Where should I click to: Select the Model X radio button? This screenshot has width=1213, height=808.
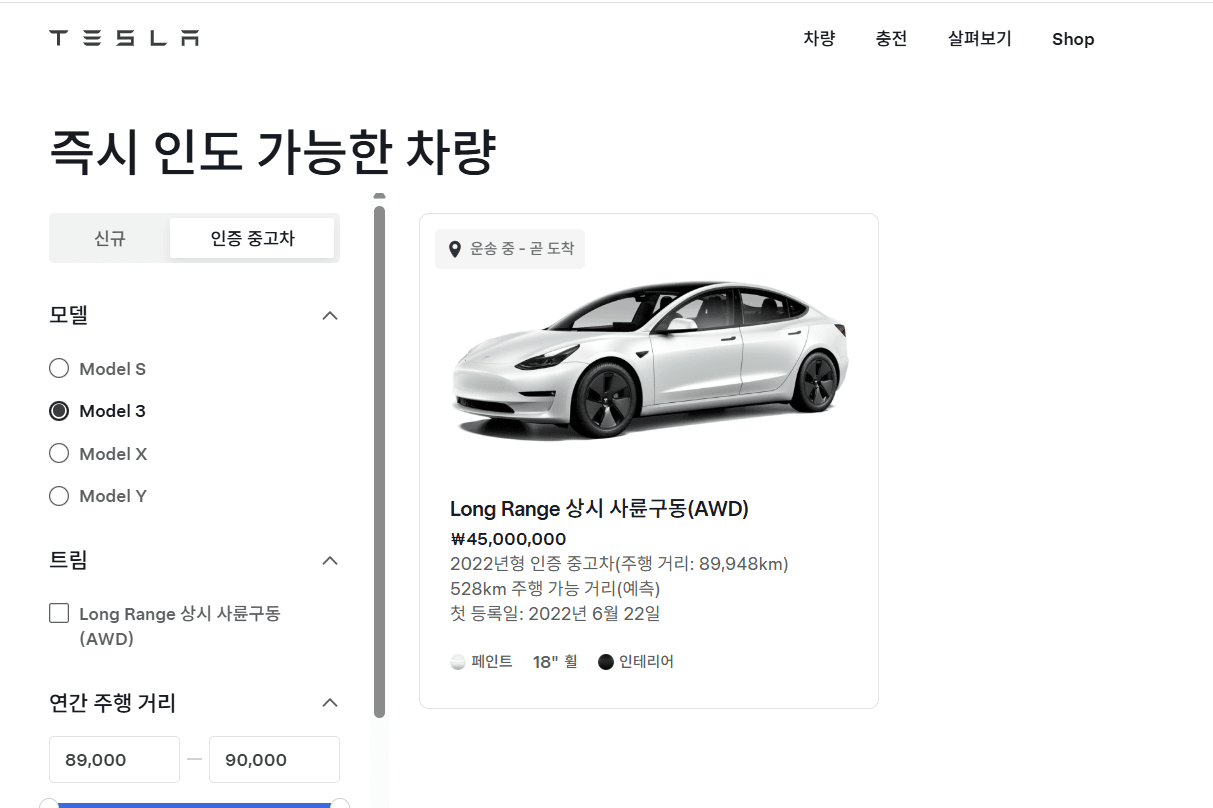tap(59, 454)
